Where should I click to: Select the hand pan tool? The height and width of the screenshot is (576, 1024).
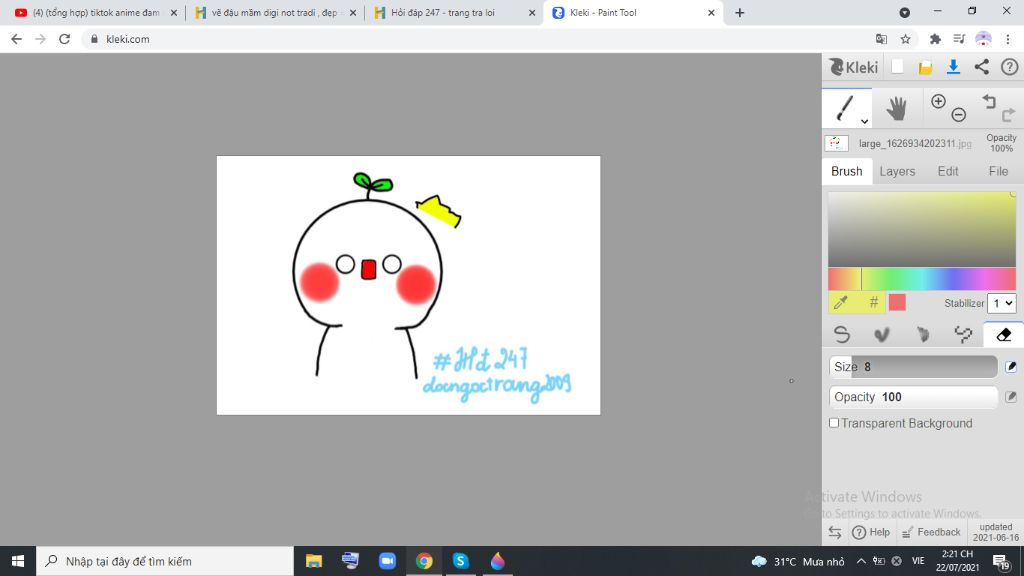[x=897, y=108]
